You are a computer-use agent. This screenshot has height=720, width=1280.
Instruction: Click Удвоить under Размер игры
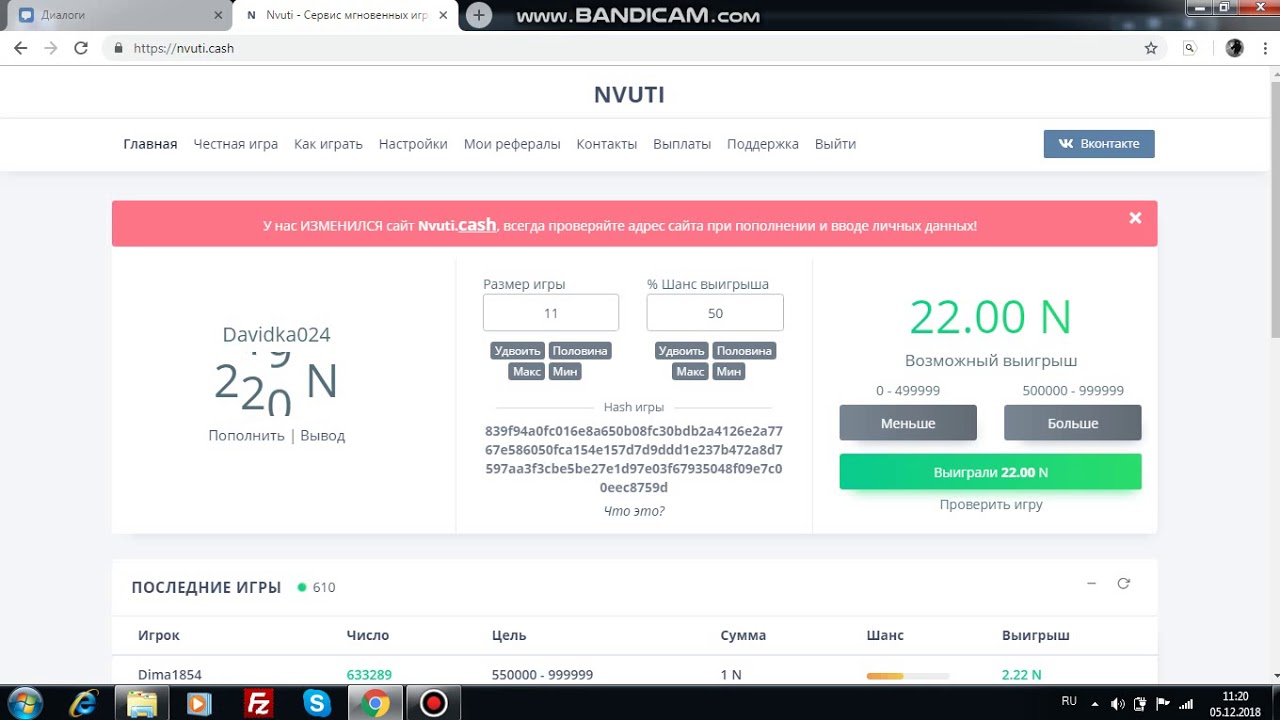pyautogui.click(x=518, y=351)
